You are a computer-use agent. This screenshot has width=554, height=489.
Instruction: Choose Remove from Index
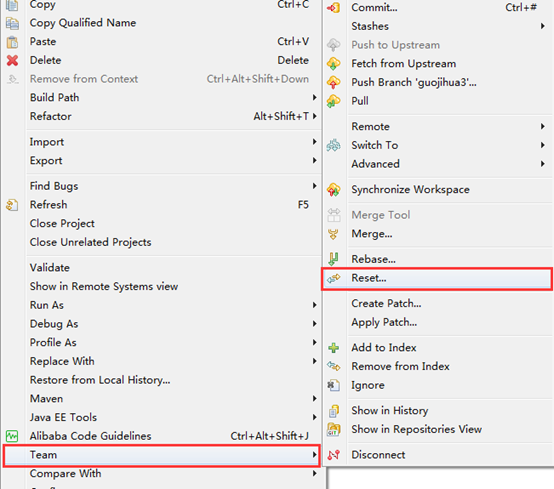click(x=400, y=366)
